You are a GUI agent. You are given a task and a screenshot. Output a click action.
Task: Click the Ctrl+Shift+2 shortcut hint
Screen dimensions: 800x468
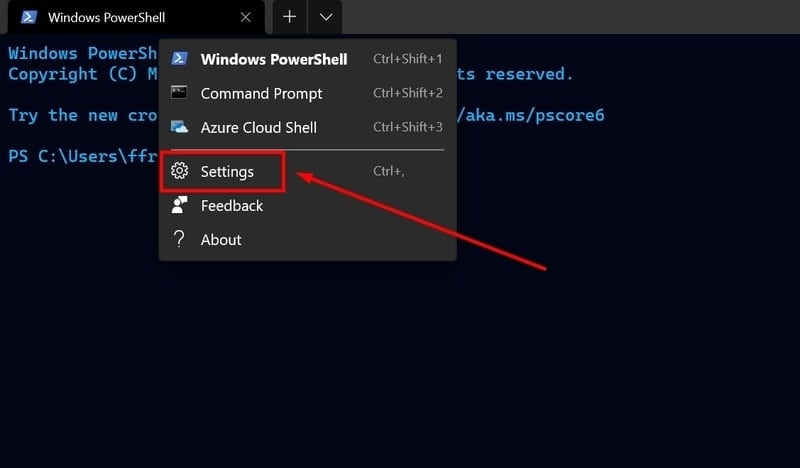pos(407,93)
